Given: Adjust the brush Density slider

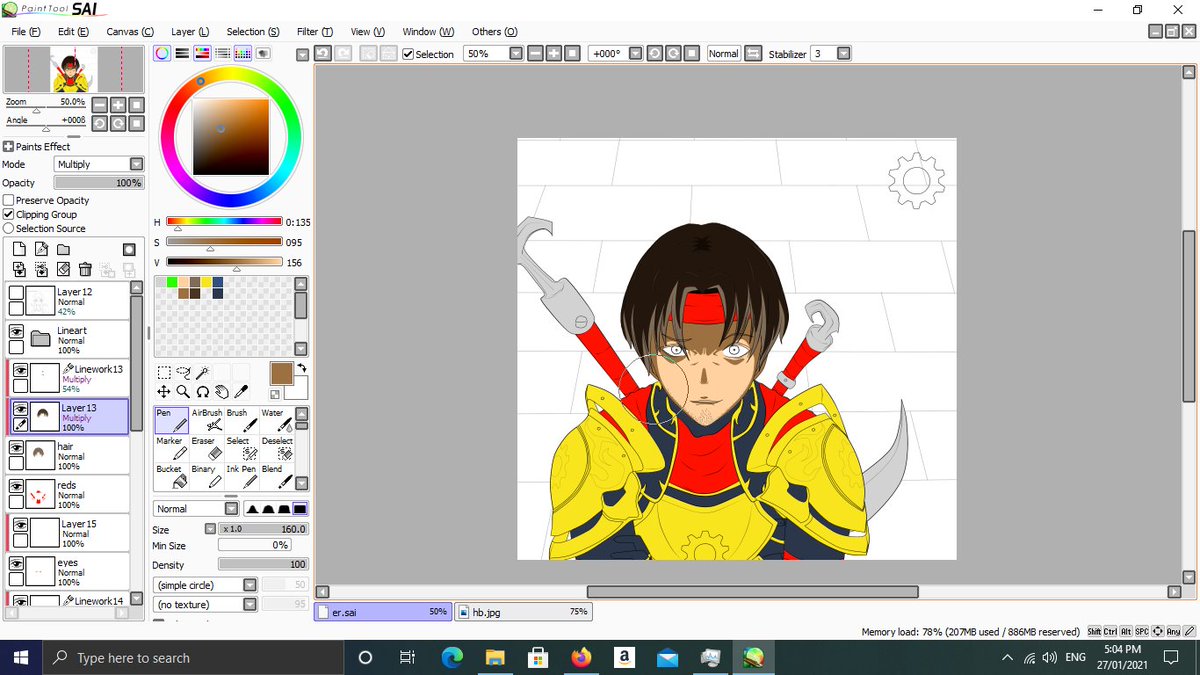Looking at the screenshot, I should (263, 565).
